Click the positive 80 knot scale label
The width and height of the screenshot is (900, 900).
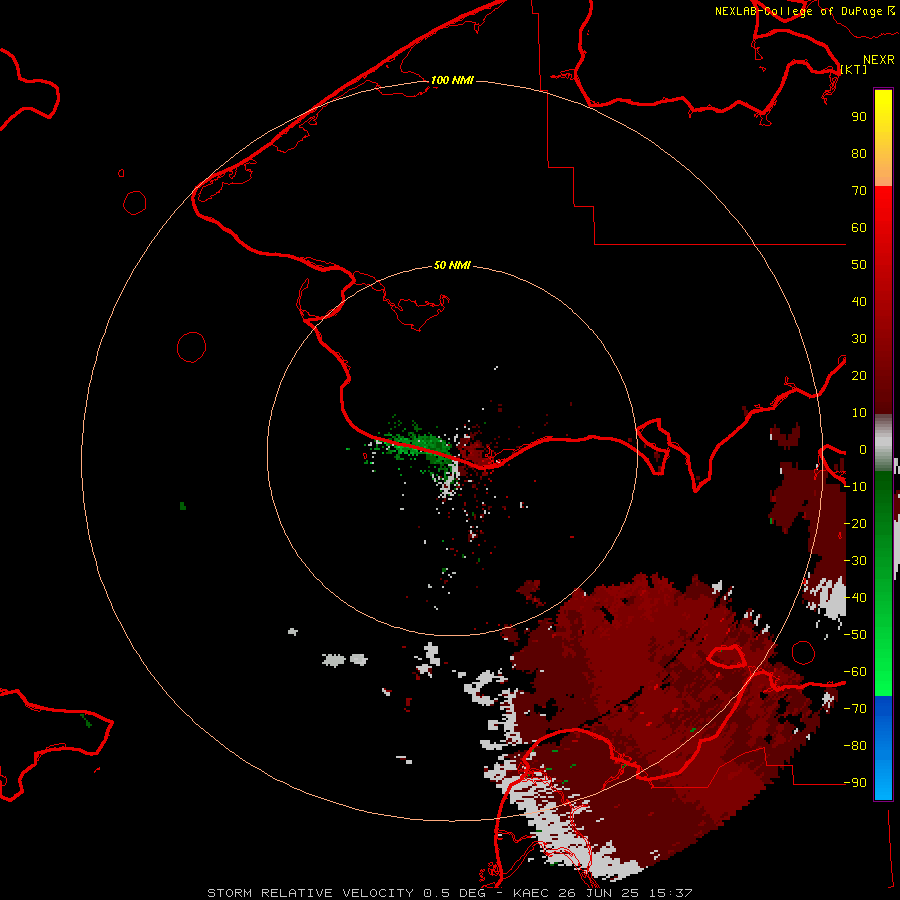(859, 153)
